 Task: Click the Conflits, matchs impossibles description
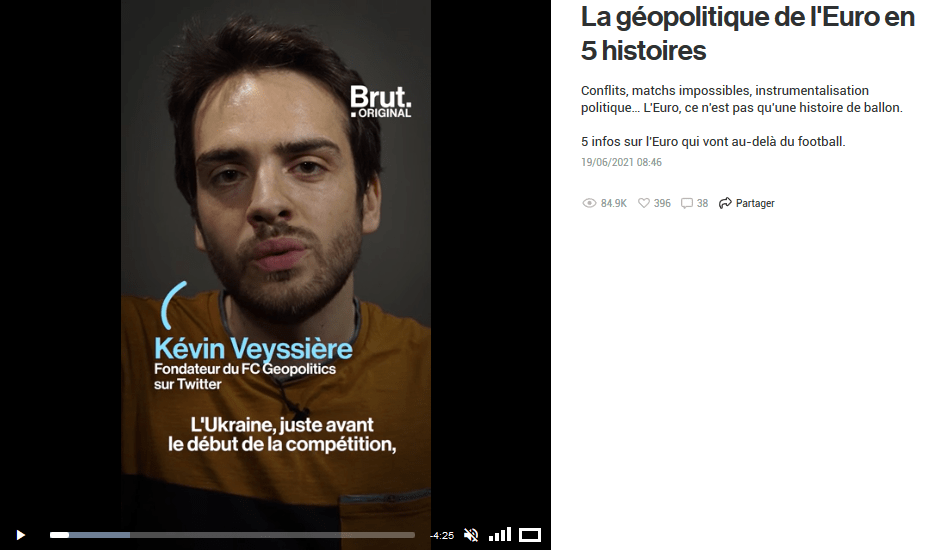(x=742, y=99)
